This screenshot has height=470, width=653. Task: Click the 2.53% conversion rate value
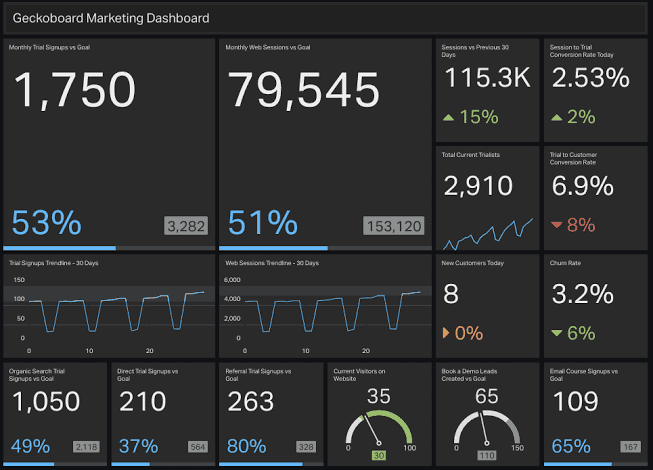[x=591, y=78]
